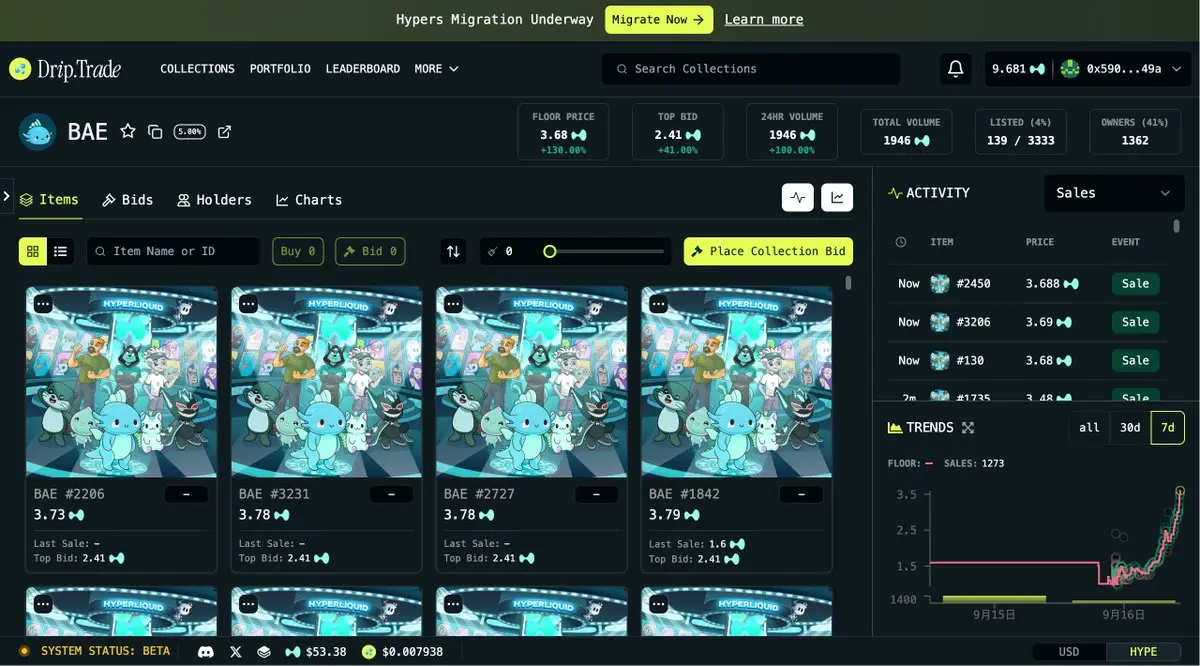Open the MORE dropdown menu
Viewport: 1200px width, 666px height.
(436, 69)
